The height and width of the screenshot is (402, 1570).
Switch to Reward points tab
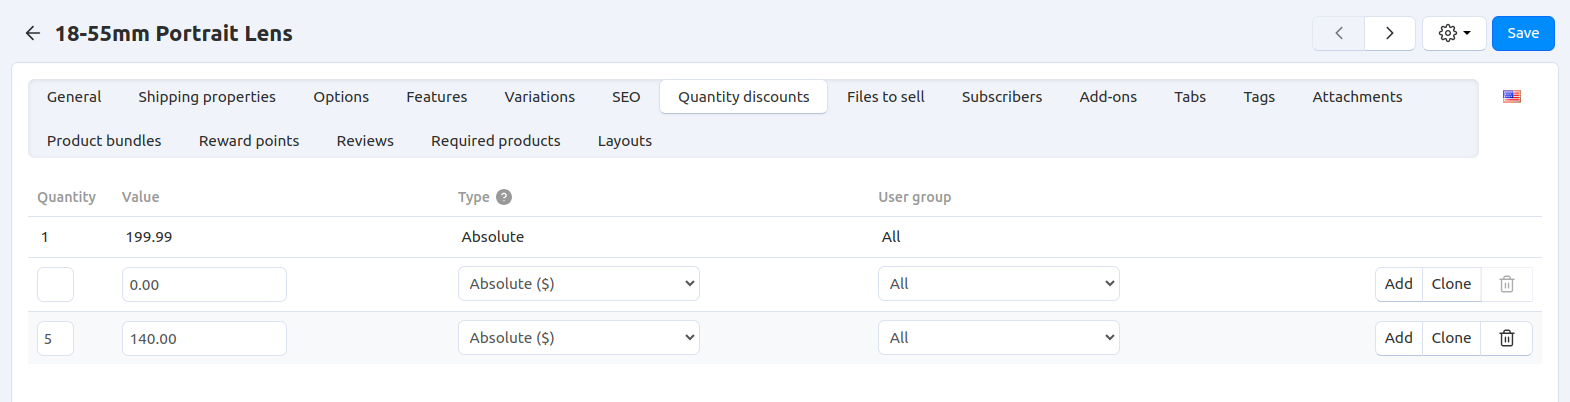pyautogui.click(x=249, y=141)
